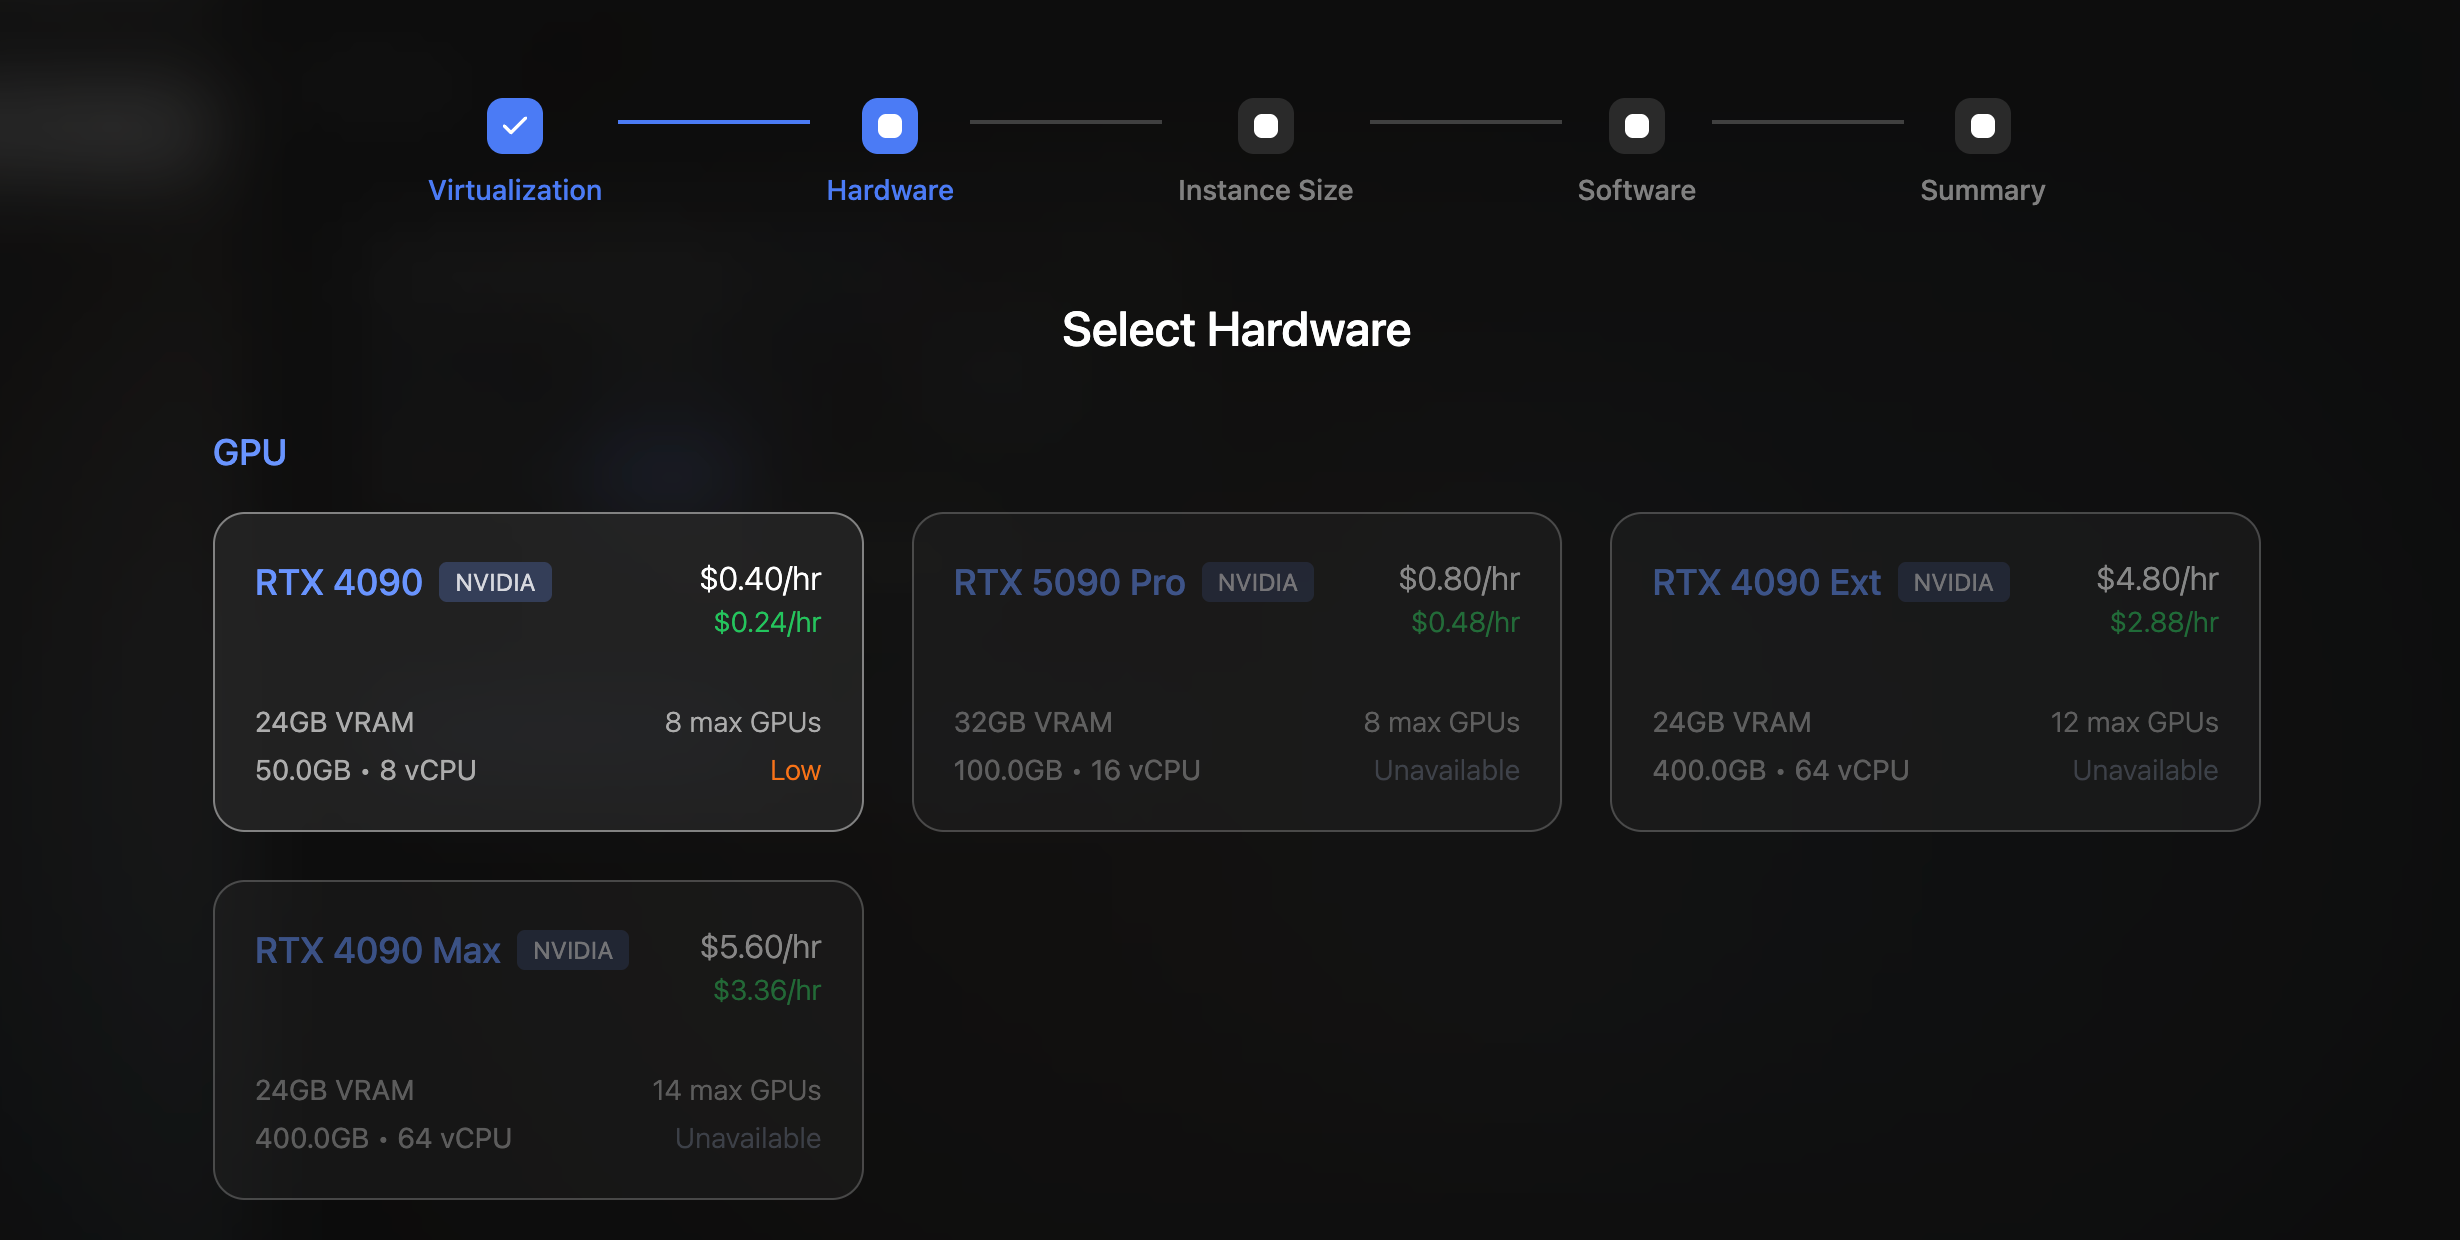The image size is (2460, 1240).
Task: Click the discounted $0.24/hr price on RTX 4090
Action: [x=766, y=622]
